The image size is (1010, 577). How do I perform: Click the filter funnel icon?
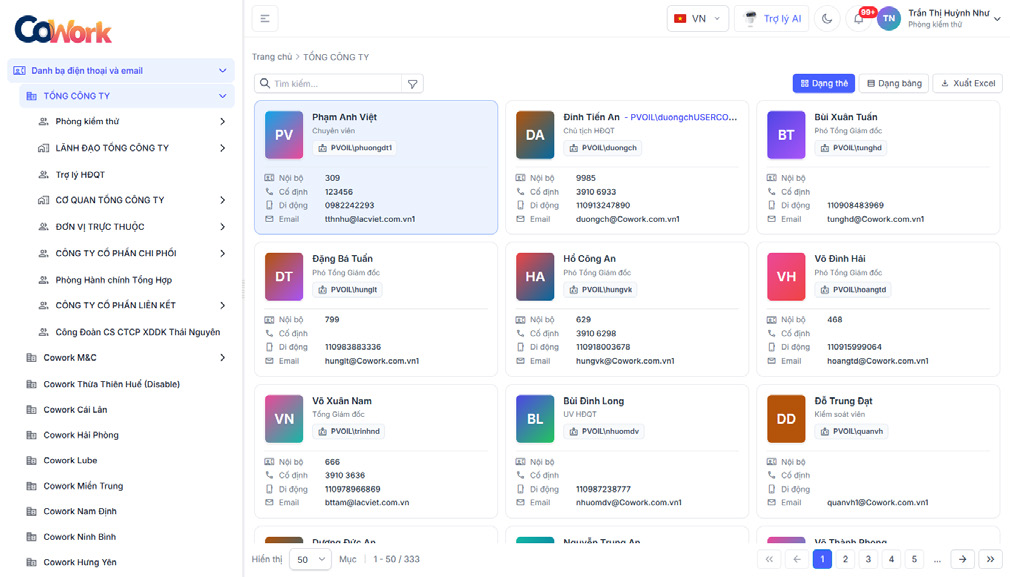click(x=412, y=84)
